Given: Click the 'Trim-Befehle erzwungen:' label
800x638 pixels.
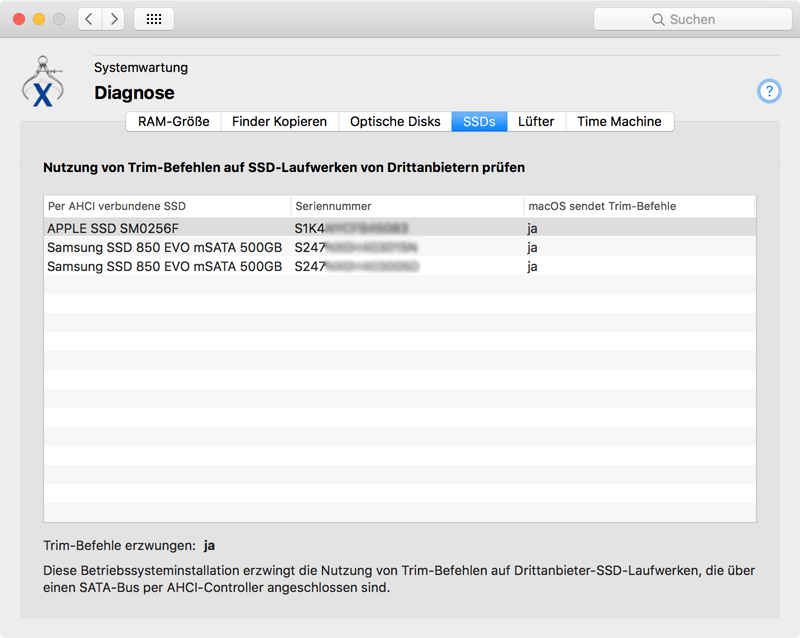Looking at the screenshot, I should [x=119, y=546].
